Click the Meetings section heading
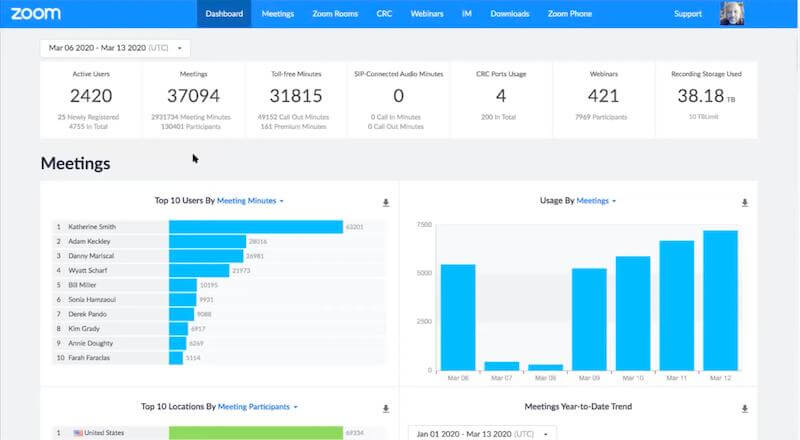 [x=76, y=163]
